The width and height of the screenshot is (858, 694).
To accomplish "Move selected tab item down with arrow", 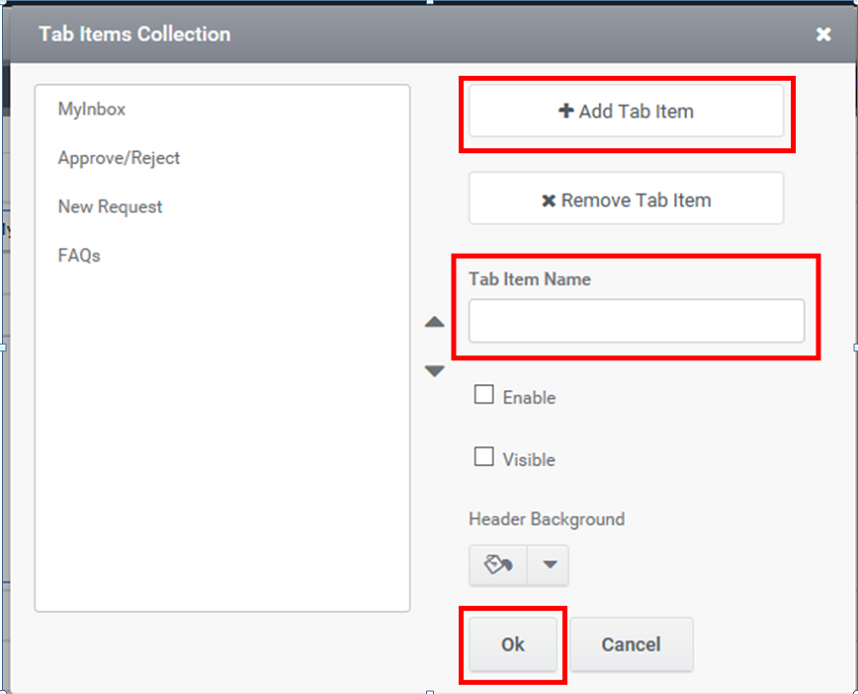I will click(434, 371).
